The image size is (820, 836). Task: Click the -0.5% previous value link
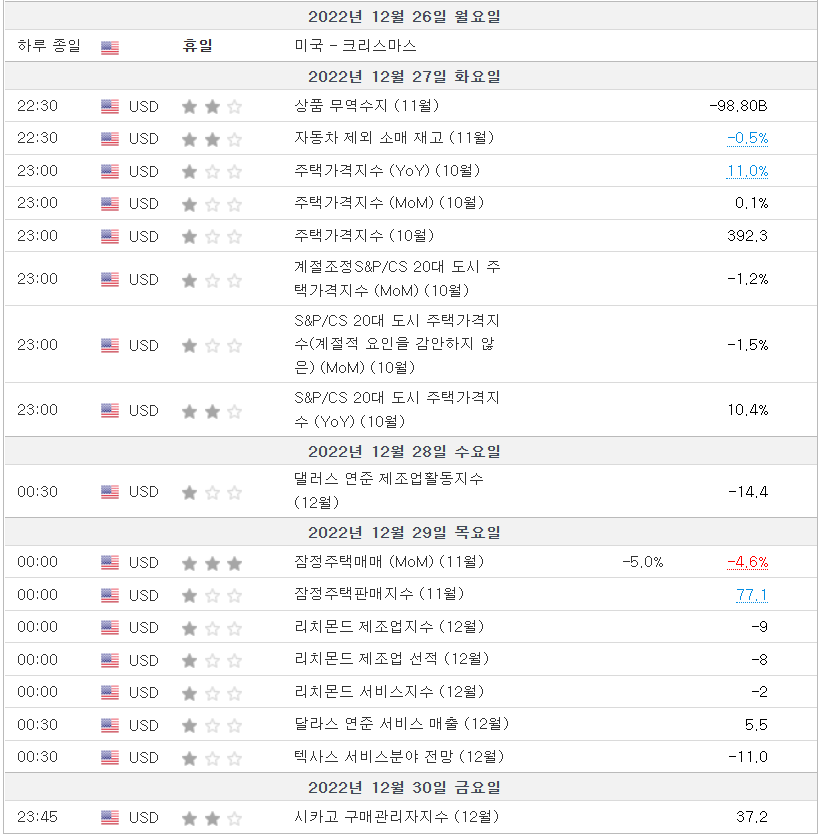[x=747, y=138]
